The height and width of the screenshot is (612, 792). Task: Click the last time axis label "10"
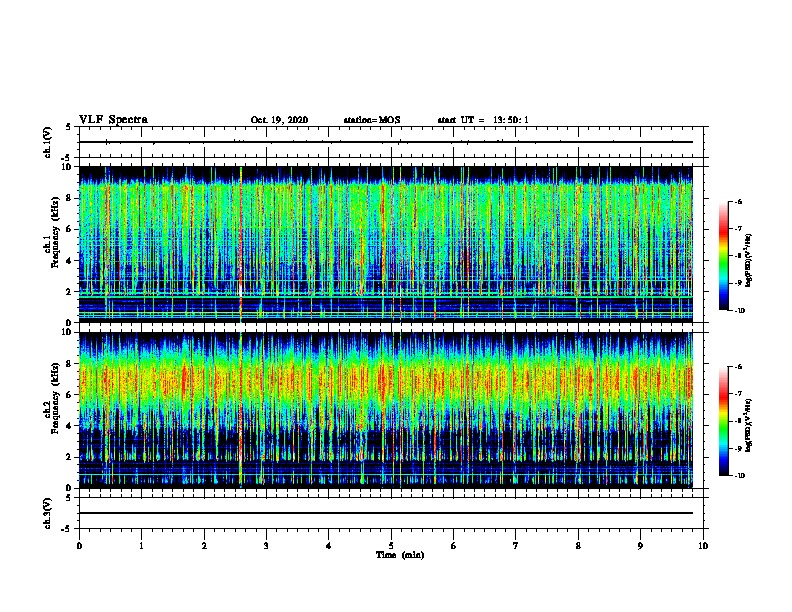(703, 546)
